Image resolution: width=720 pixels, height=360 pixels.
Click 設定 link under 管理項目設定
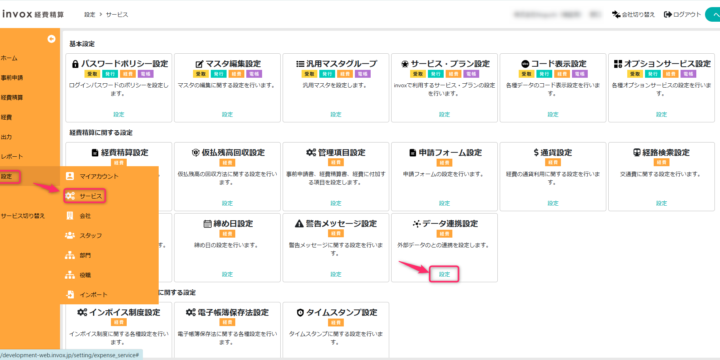click(336, 203)
